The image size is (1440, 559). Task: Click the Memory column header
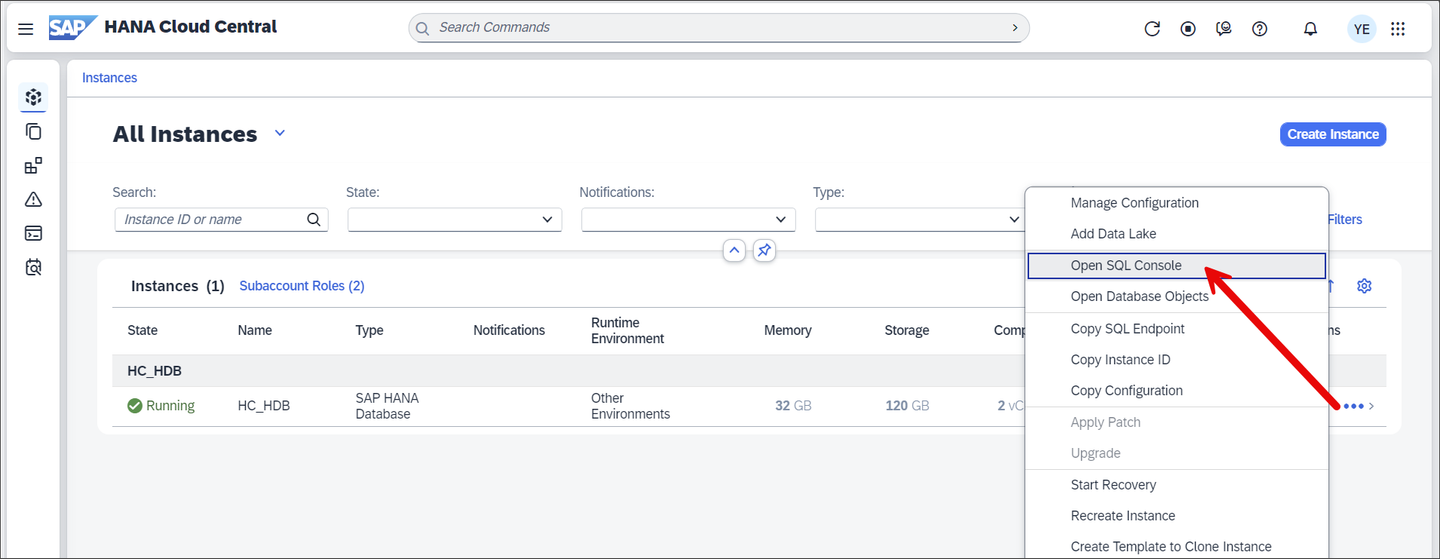(x=788, y=330)
